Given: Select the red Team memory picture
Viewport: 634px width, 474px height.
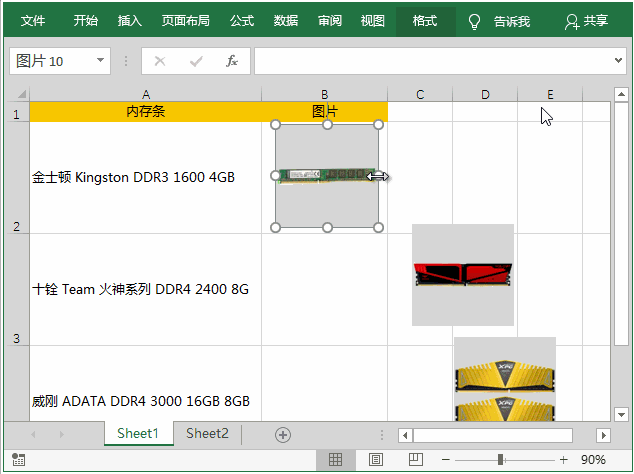Looking at the screenshot, I should [x=463, y=275].
